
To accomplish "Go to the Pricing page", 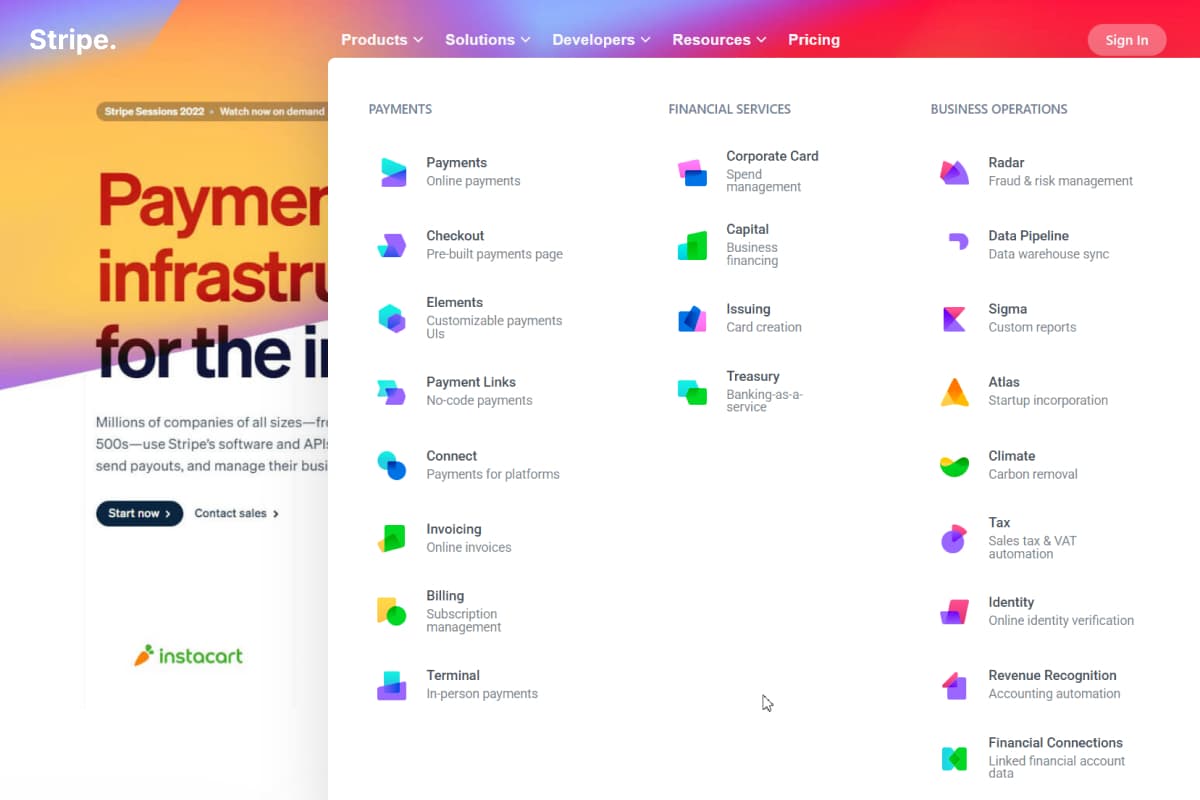I will coord(813,40).
